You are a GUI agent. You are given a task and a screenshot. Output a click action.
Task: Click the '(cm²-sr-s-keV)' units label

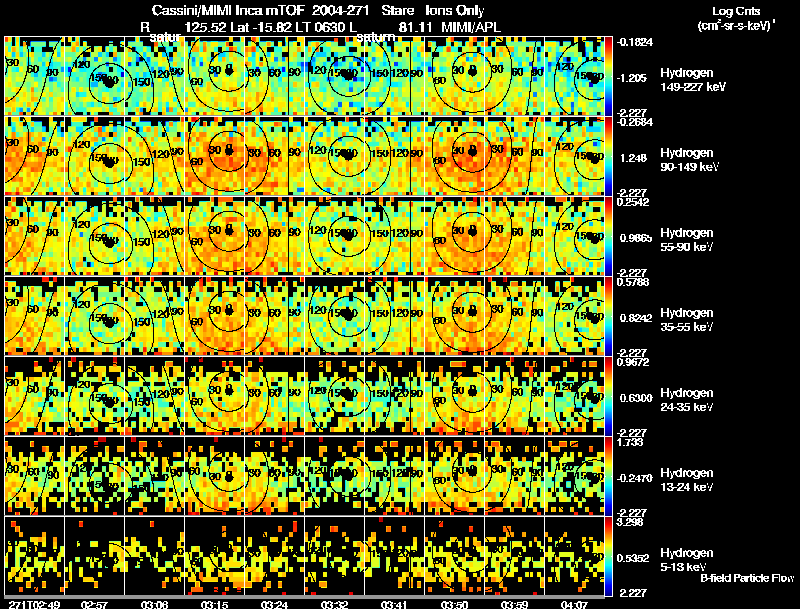click(736, 25)
